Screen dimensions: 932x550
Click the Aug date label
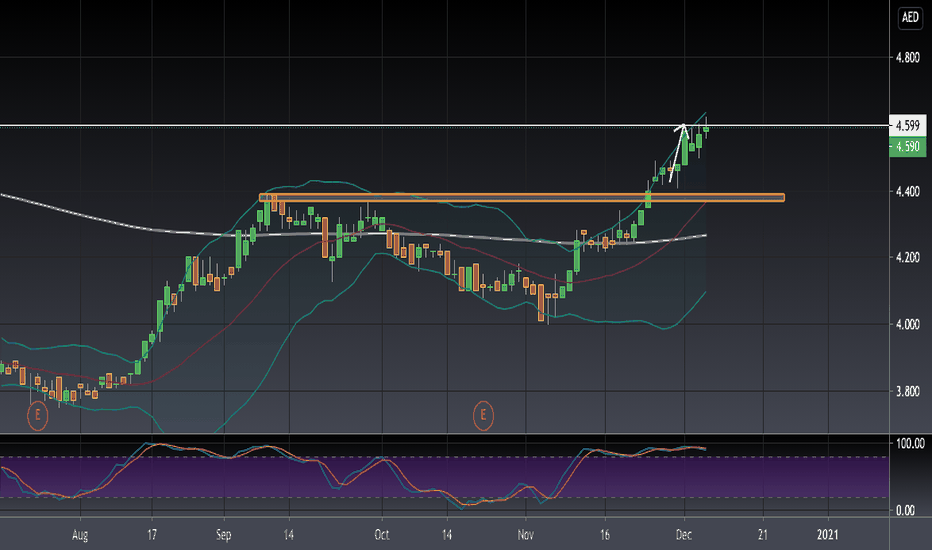80,535
